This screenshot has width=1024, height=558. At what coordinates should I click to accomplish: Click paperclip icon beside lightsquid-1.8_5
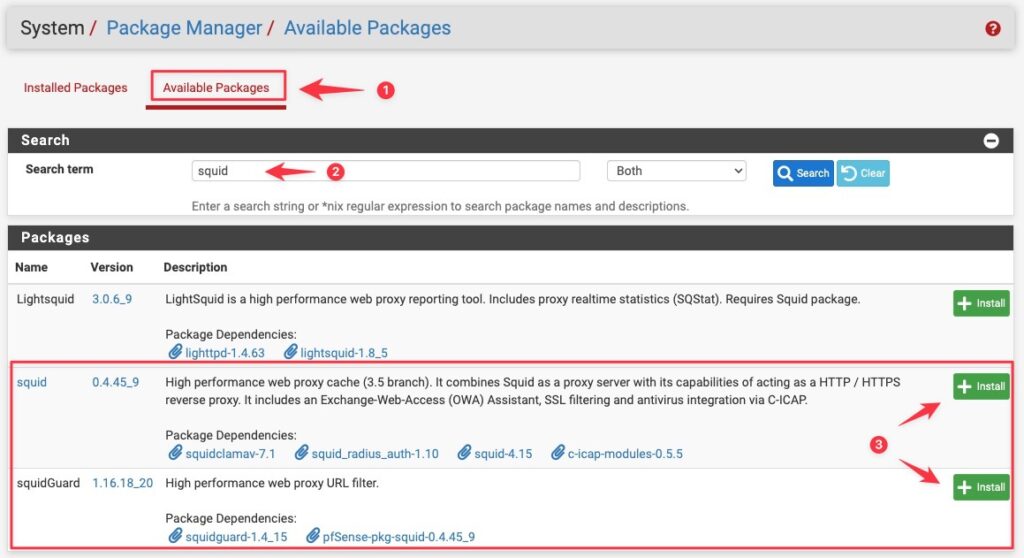[x=290, y=352]
